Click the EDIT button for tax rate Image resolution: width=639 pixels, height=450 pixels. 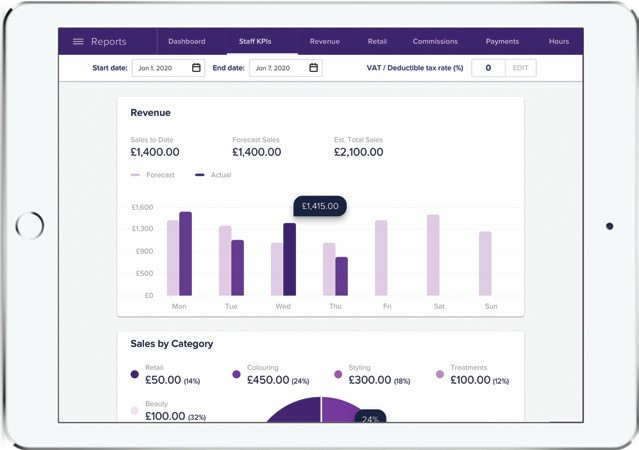click(x=520, y=68)
